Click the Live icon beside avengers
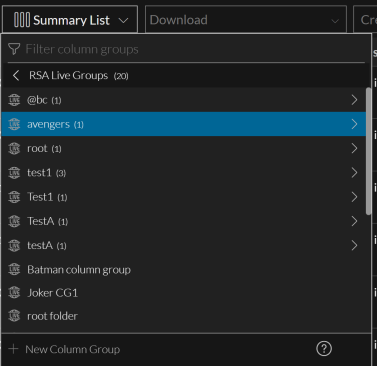 pos(14,124)
